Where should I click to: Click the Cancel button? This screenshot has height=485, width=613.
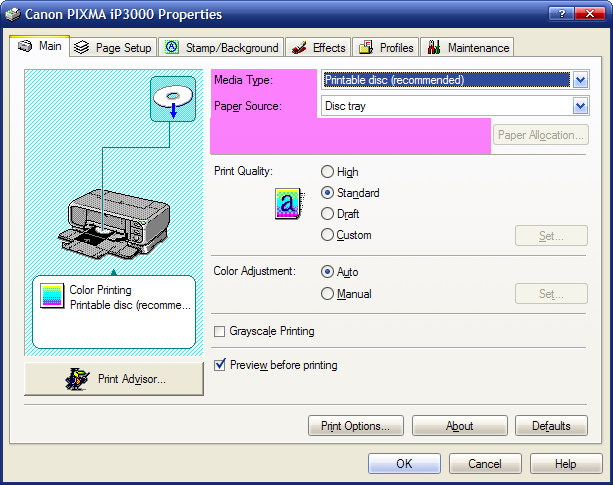pos(485,464)
